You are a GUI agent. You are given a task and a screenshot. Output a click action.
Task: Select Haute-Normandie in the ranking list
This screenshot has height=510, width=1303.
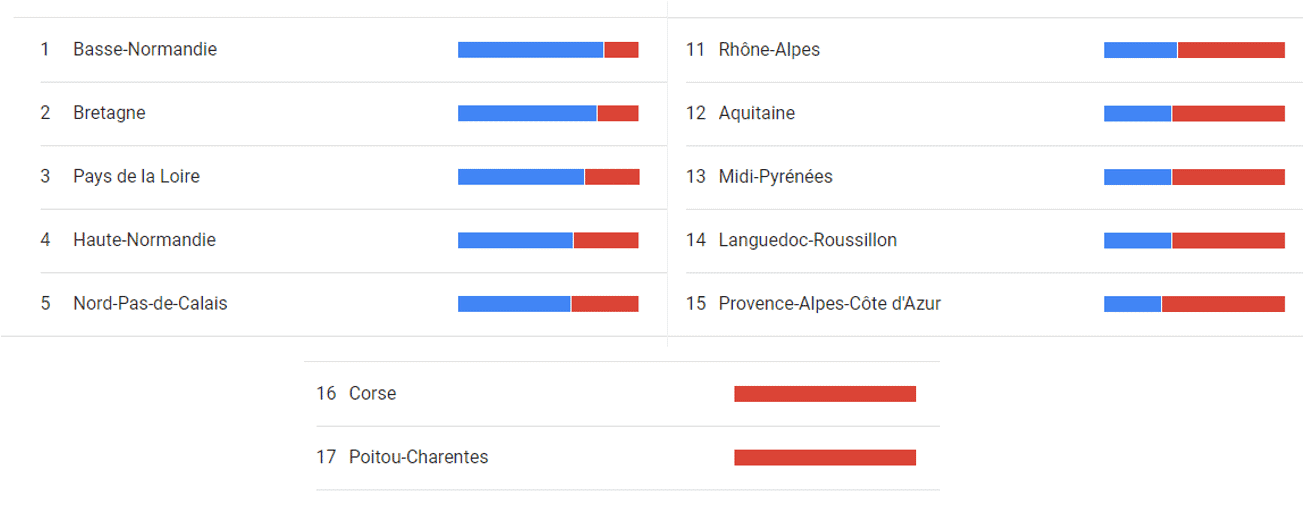[x=339, y=240]
